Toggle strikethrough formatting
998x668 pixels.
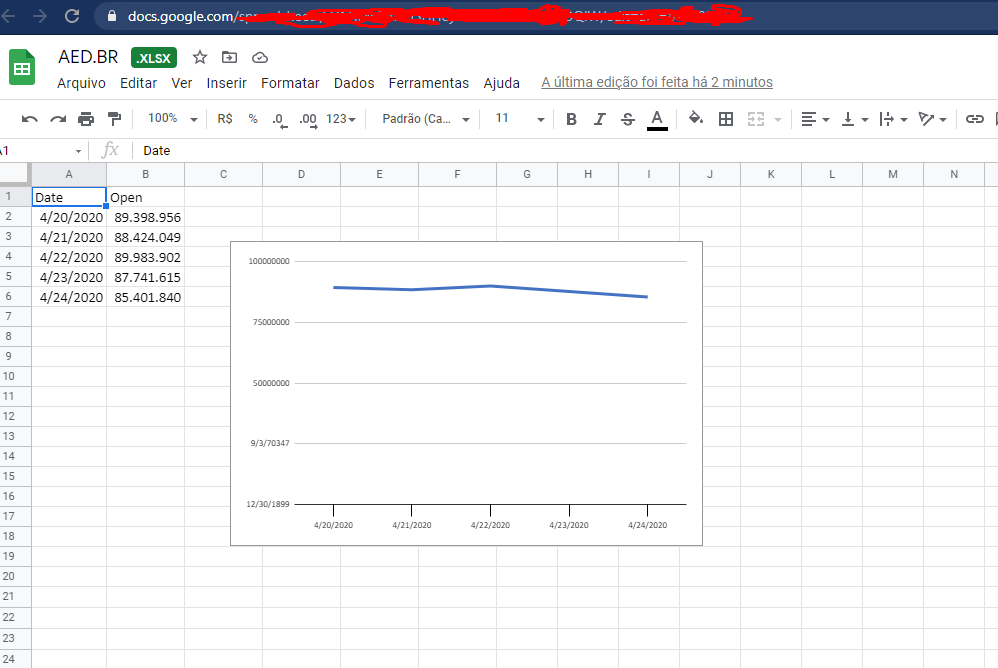(x=627, y=118)
